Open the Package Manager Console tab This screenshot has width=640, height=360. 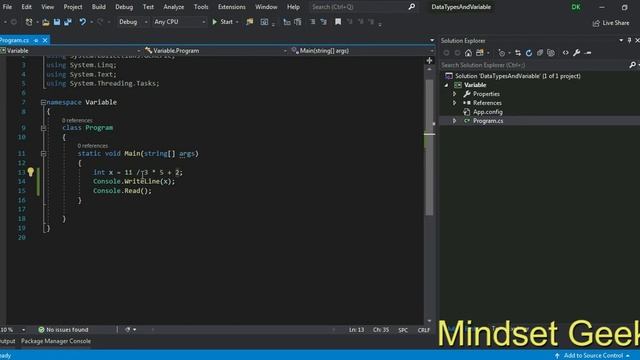click(x=56, y=341)
